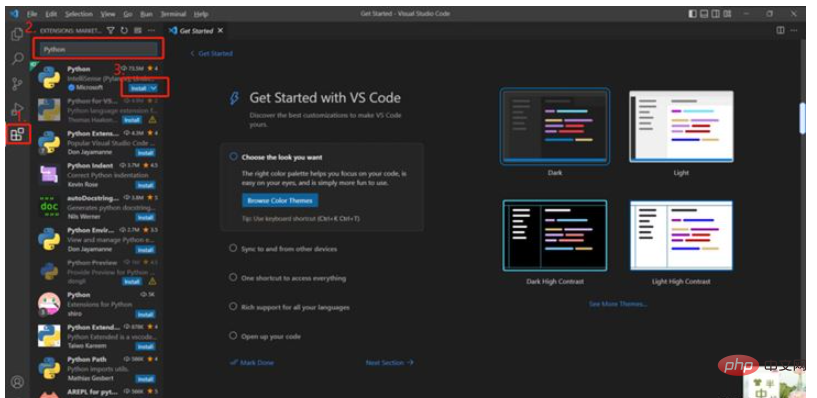Install Python Path by Mathias Gesbert

[145, 379]
